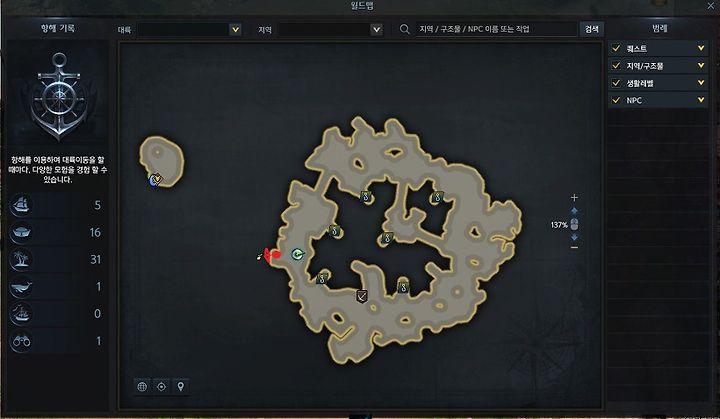Image resolution: width=720 pixels, height=419 pixels.
Task: Select the 범례 legend header tab
Action: [x=659, y=28]
